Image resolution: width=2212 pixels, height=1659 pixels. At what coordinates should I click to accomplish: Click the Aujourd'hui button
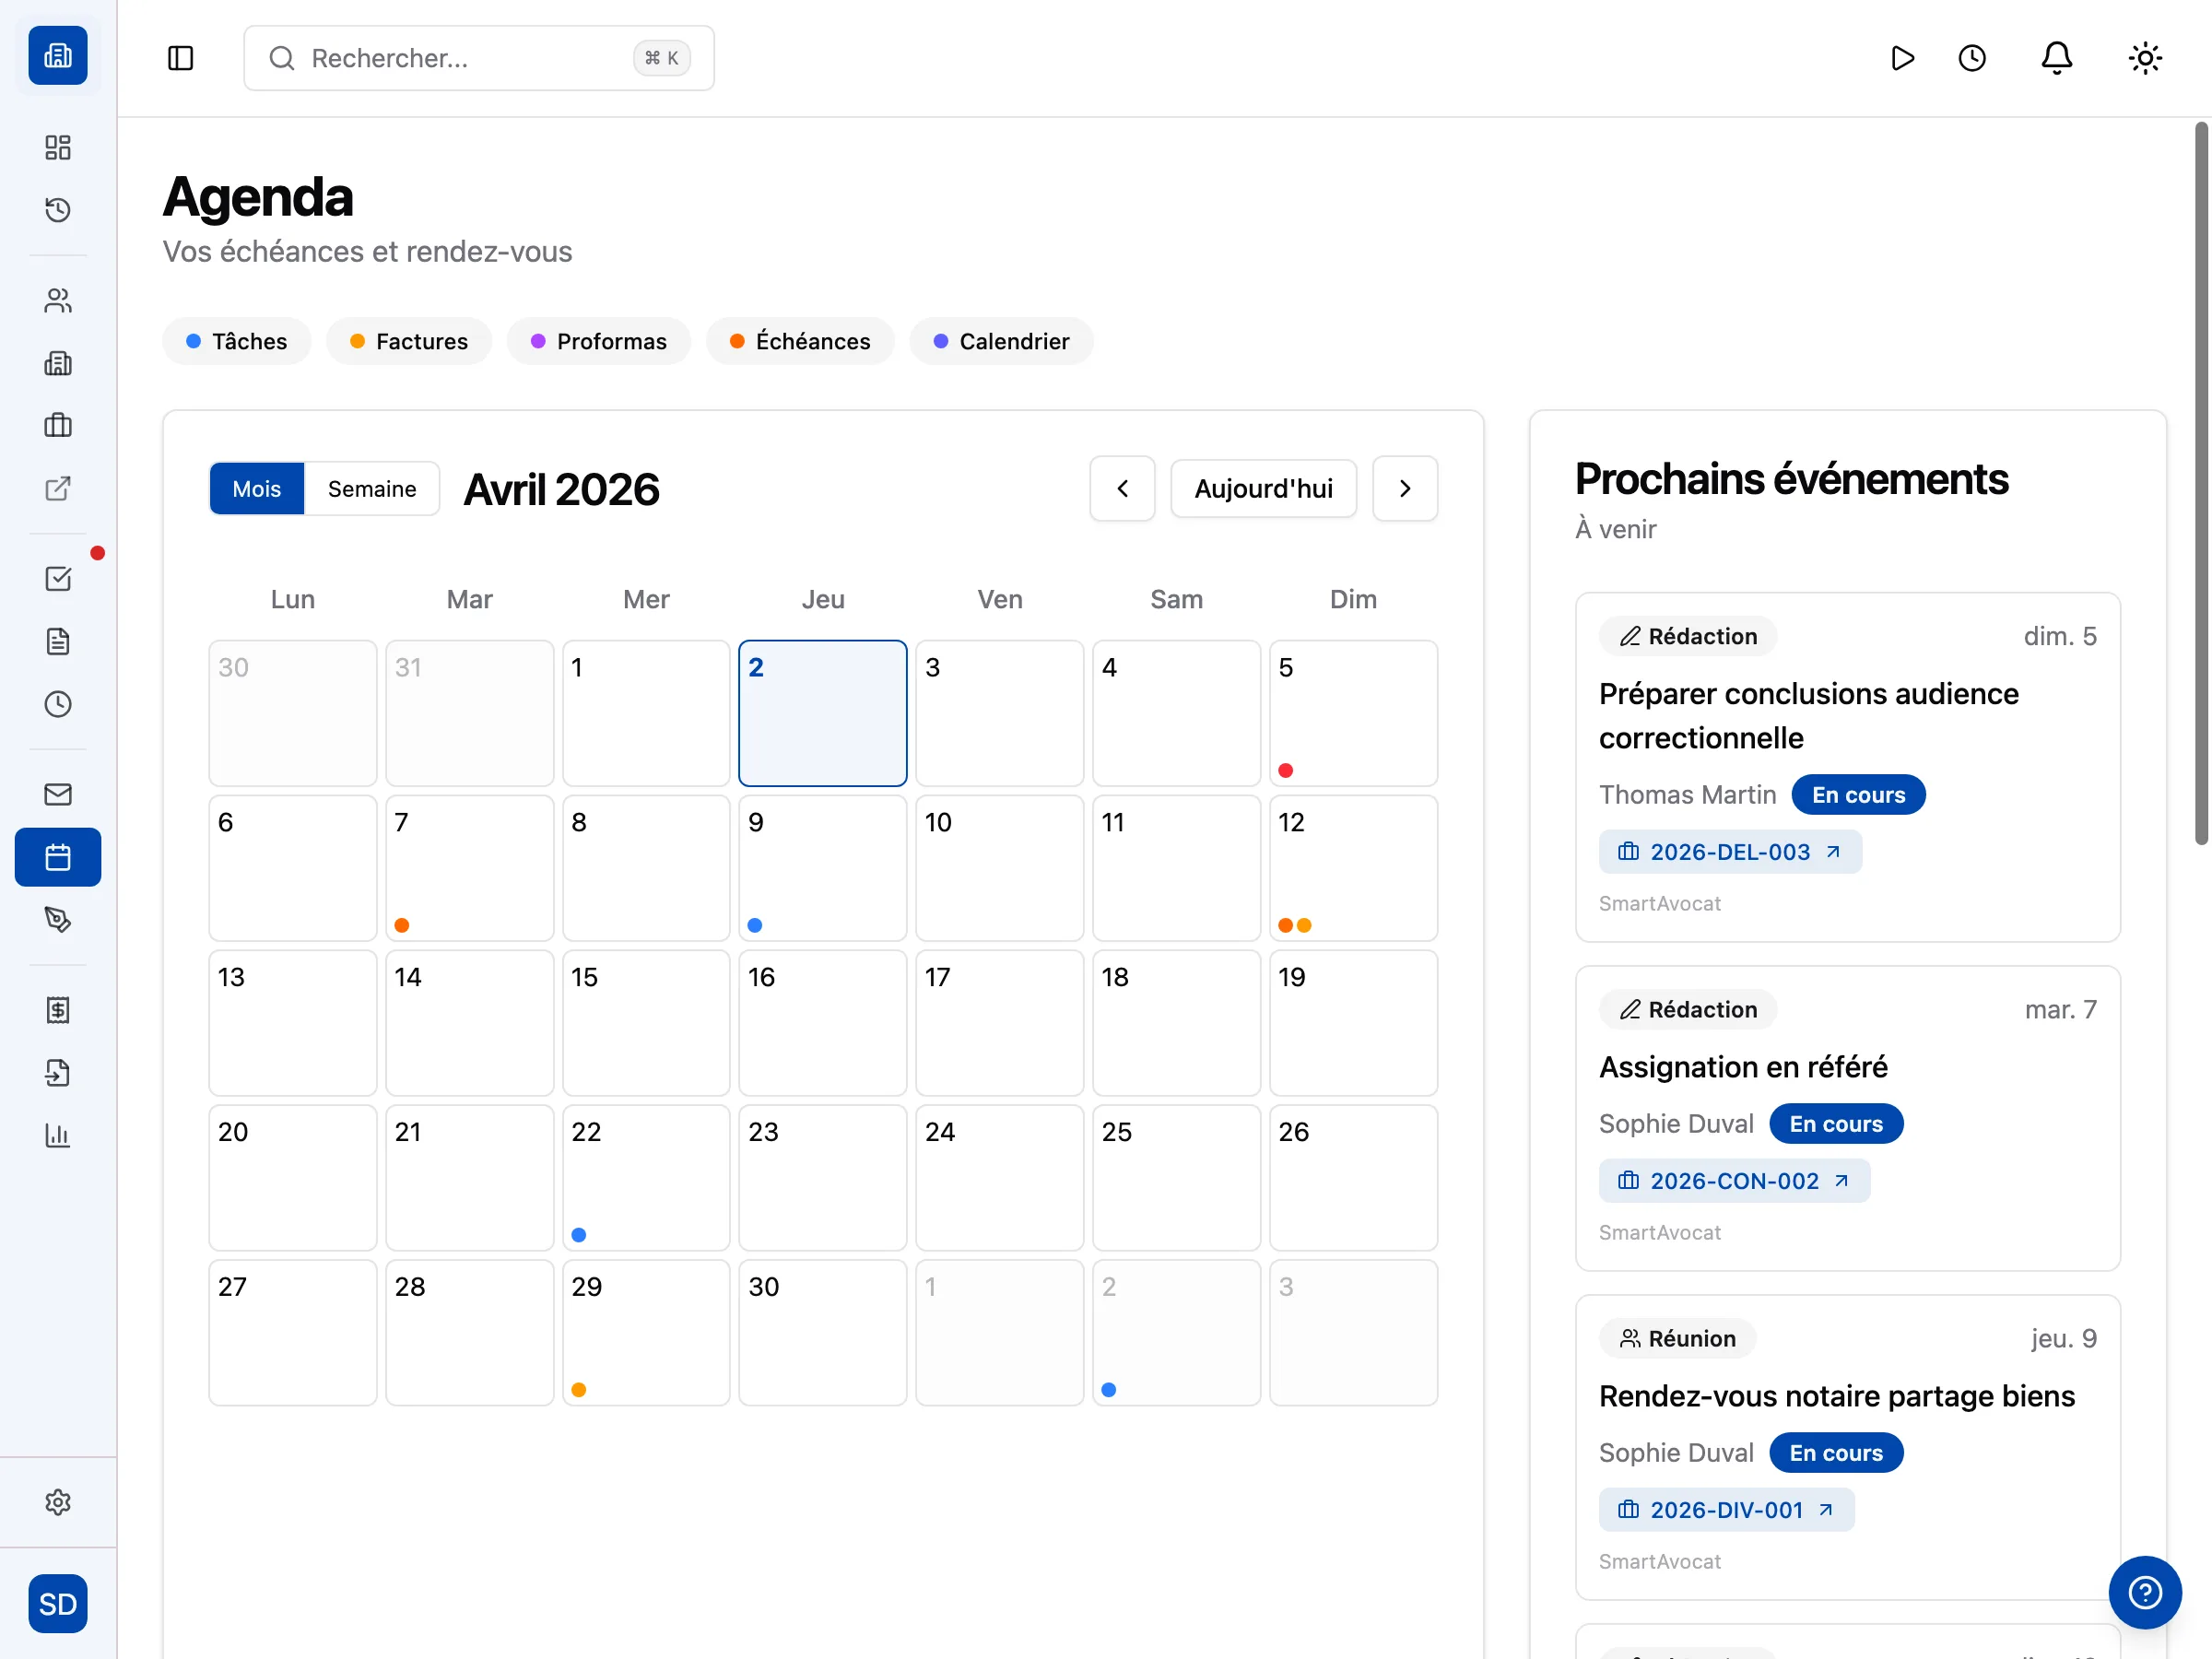pyautogui.click(x=1263, y=488)
